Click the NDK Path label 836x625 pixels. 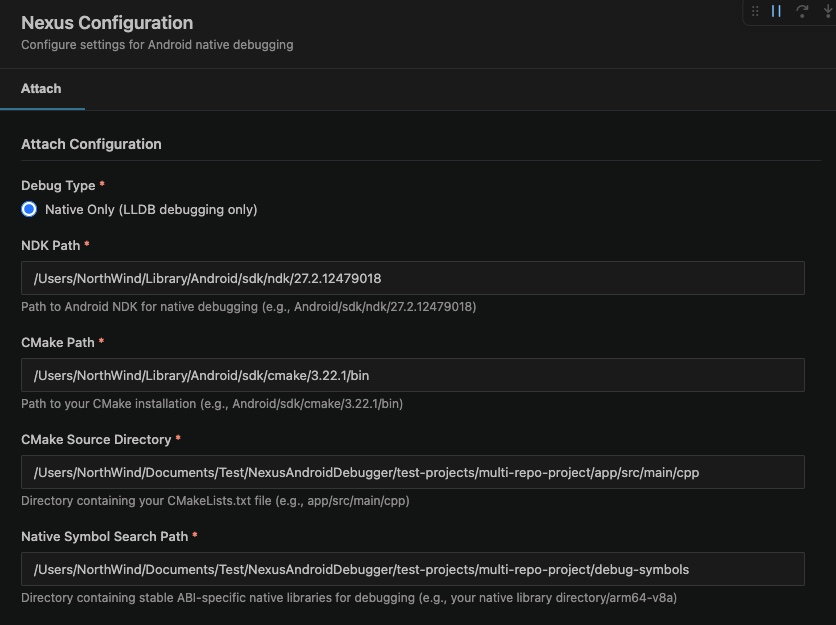pos(51,245)
